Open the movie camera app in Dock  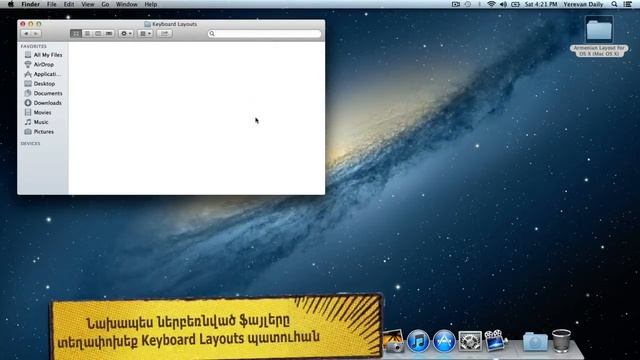[495, 340]
